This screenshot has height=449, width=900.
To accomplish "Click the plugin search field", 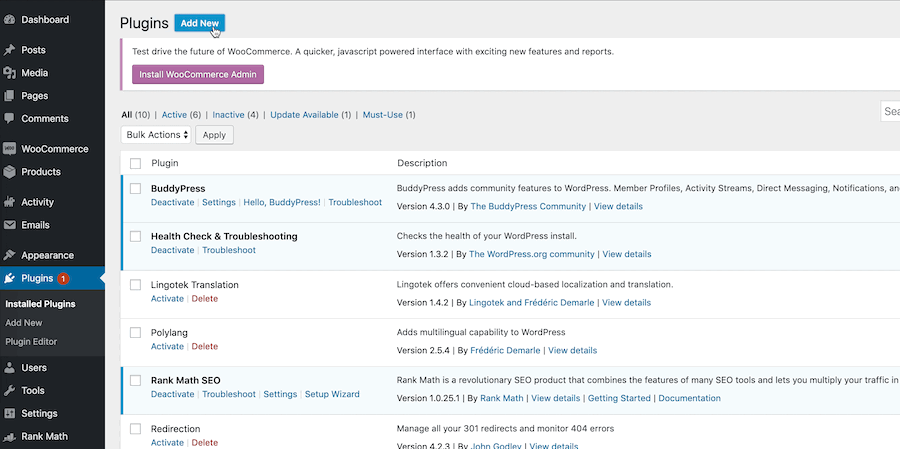I will click(x=890, y=112).
